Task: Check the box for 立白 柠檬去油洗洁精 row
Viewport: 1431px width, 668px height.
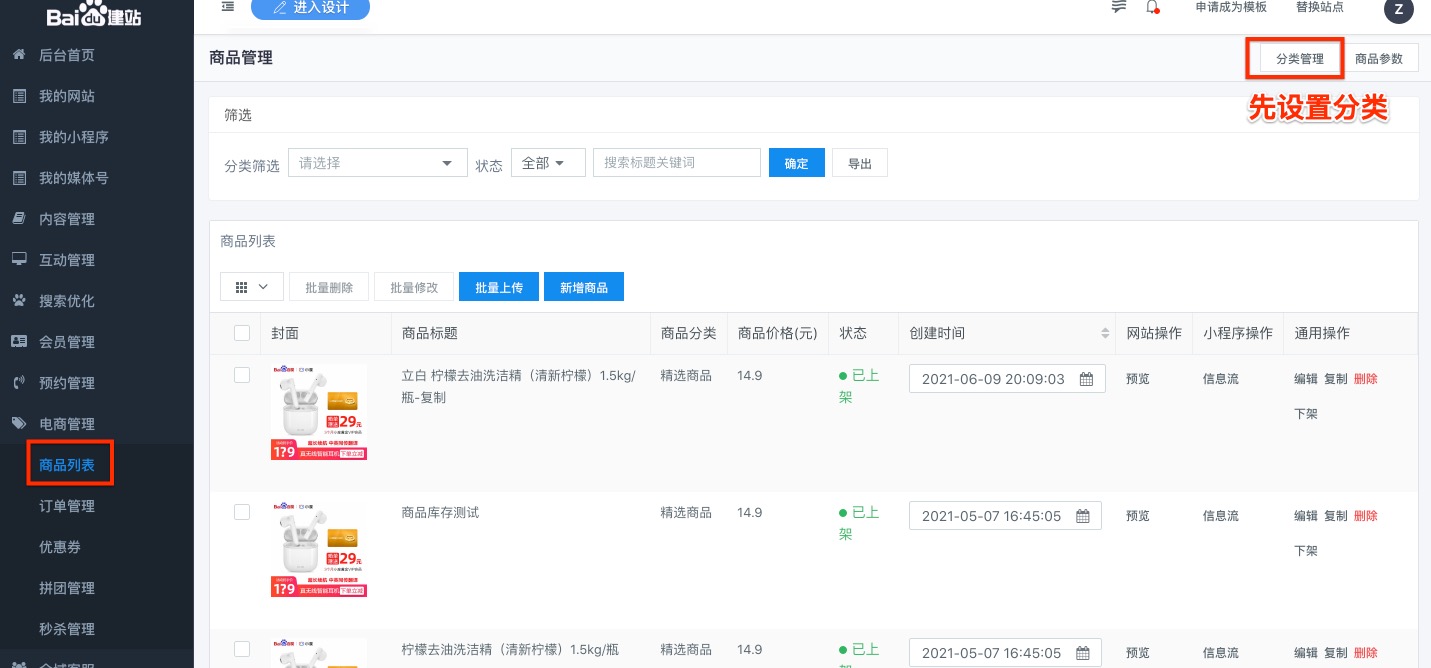Action: coord(241,375)
